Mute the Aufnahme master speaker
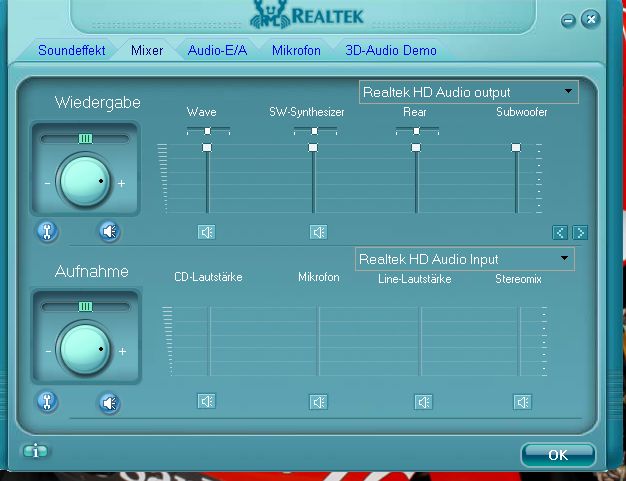 click(109, 403)
